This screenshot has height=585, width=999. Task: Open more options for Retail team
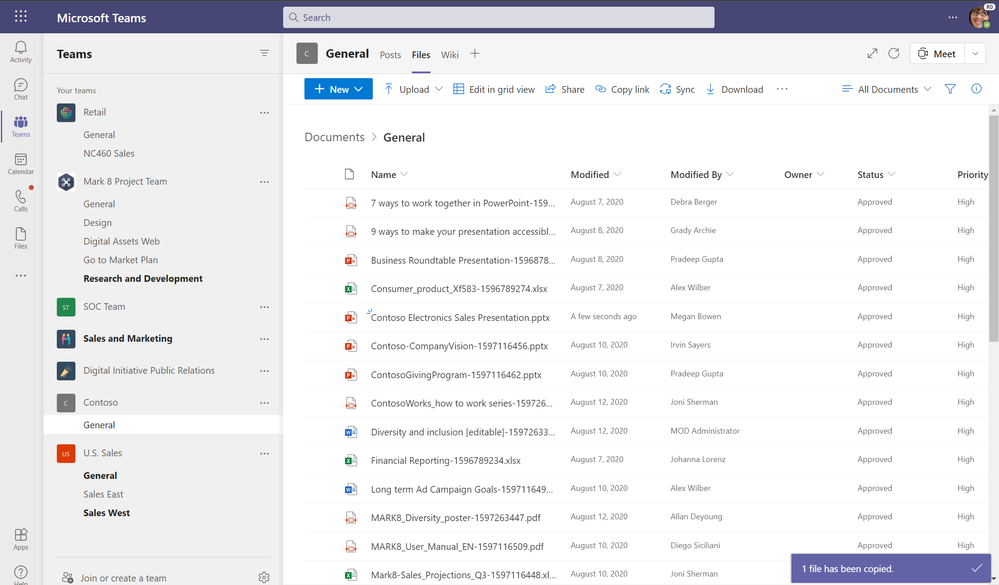pos(264,113)
